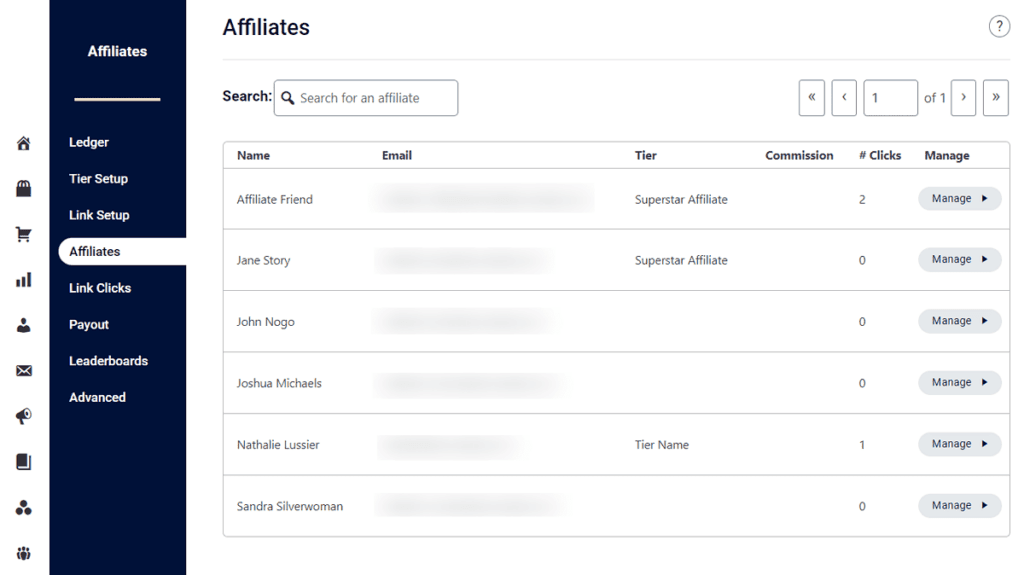Select the Joshua Michaels name cell
The height and width of the screenshot is (575, 1024).
(x=279, y=383)
